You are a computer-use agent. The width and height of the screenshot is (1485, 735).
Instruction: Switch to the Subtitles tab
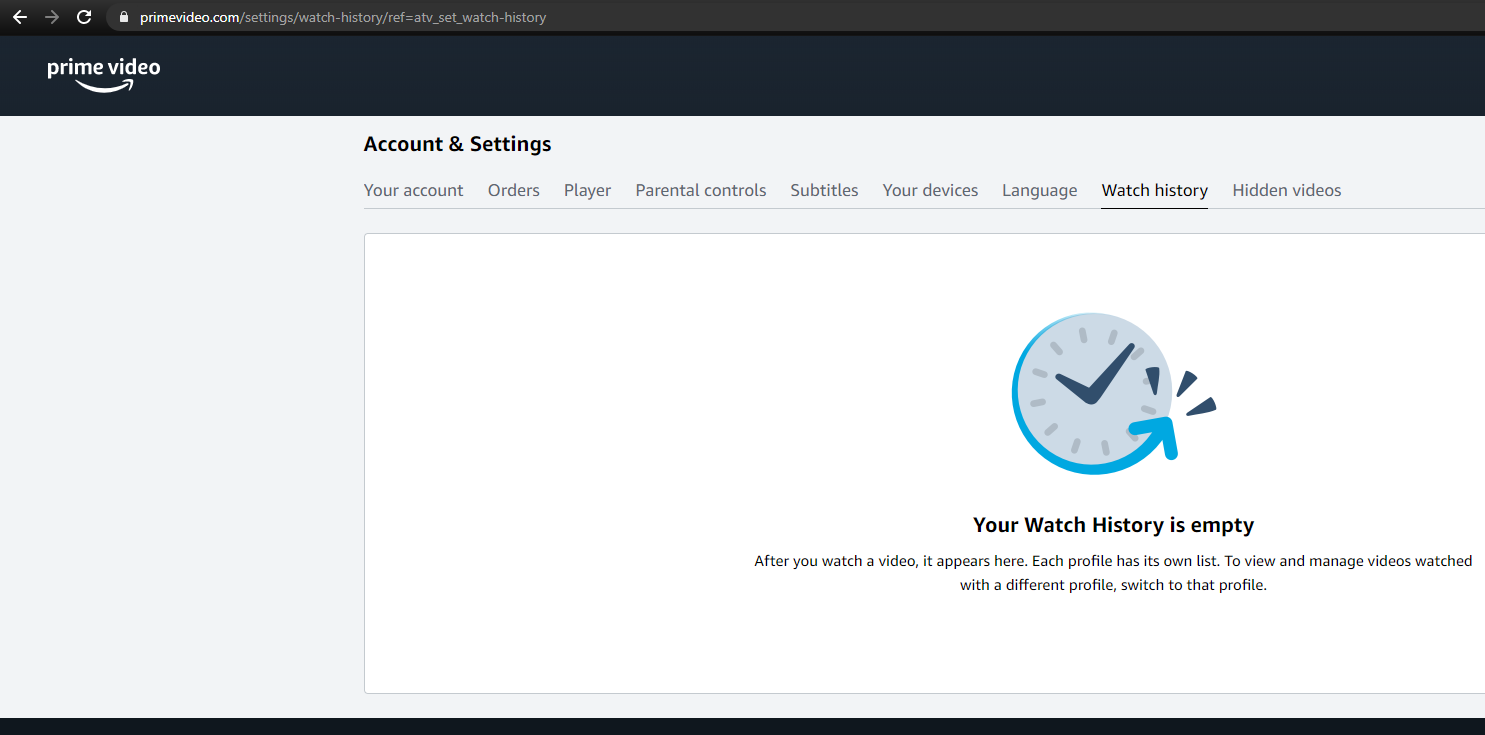click(x=824, y=190)
